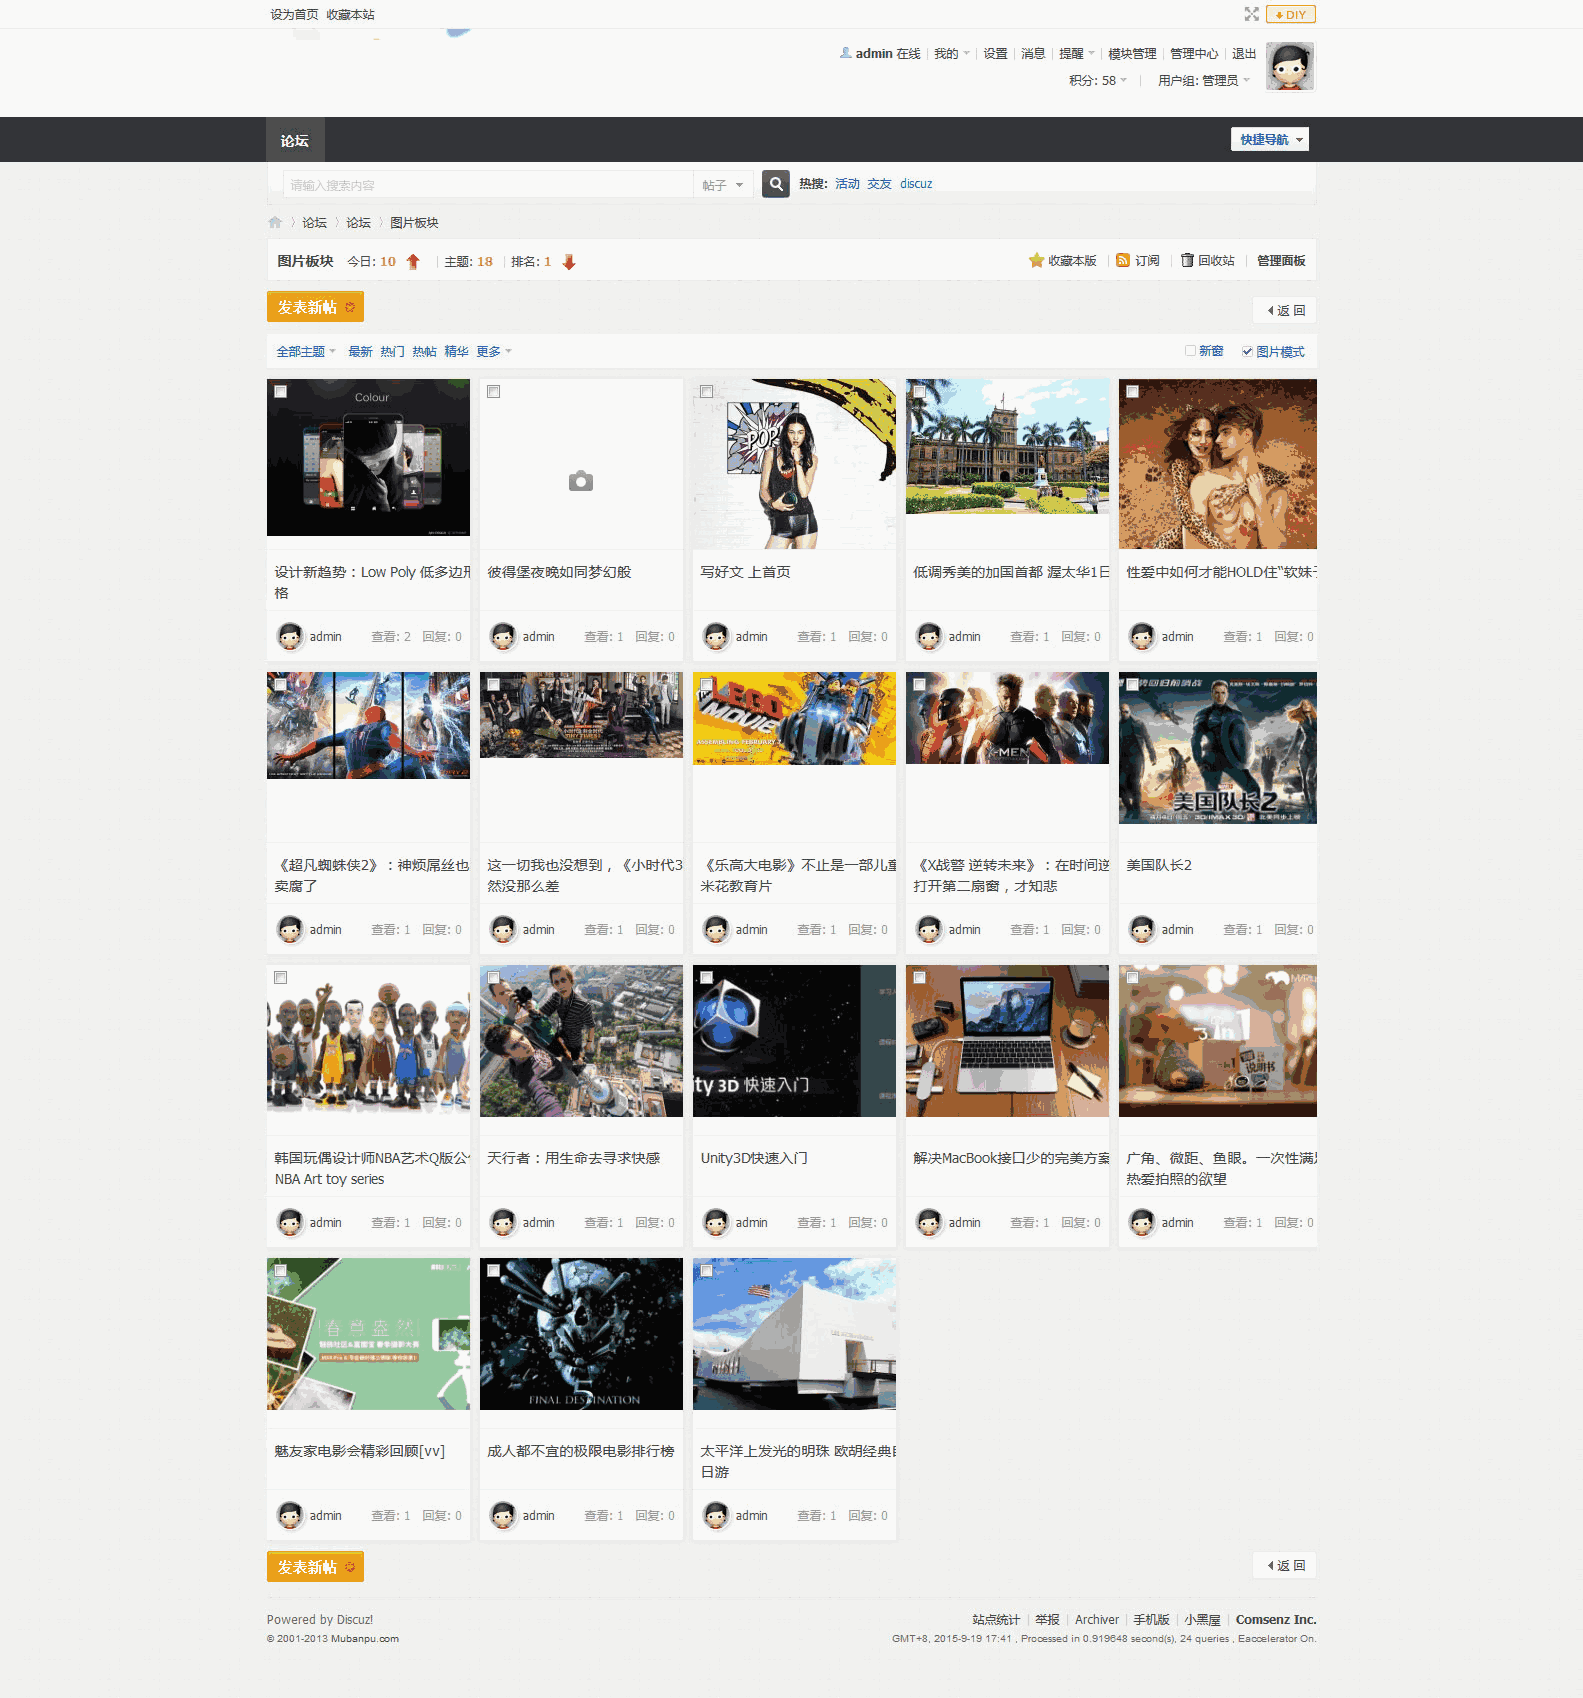Image resolution: width=1583 pixels, height=1698 pixels.
Task: Click admin avatar under 性爱中如何才能HOLD住 post
Action: point(1142,636)
